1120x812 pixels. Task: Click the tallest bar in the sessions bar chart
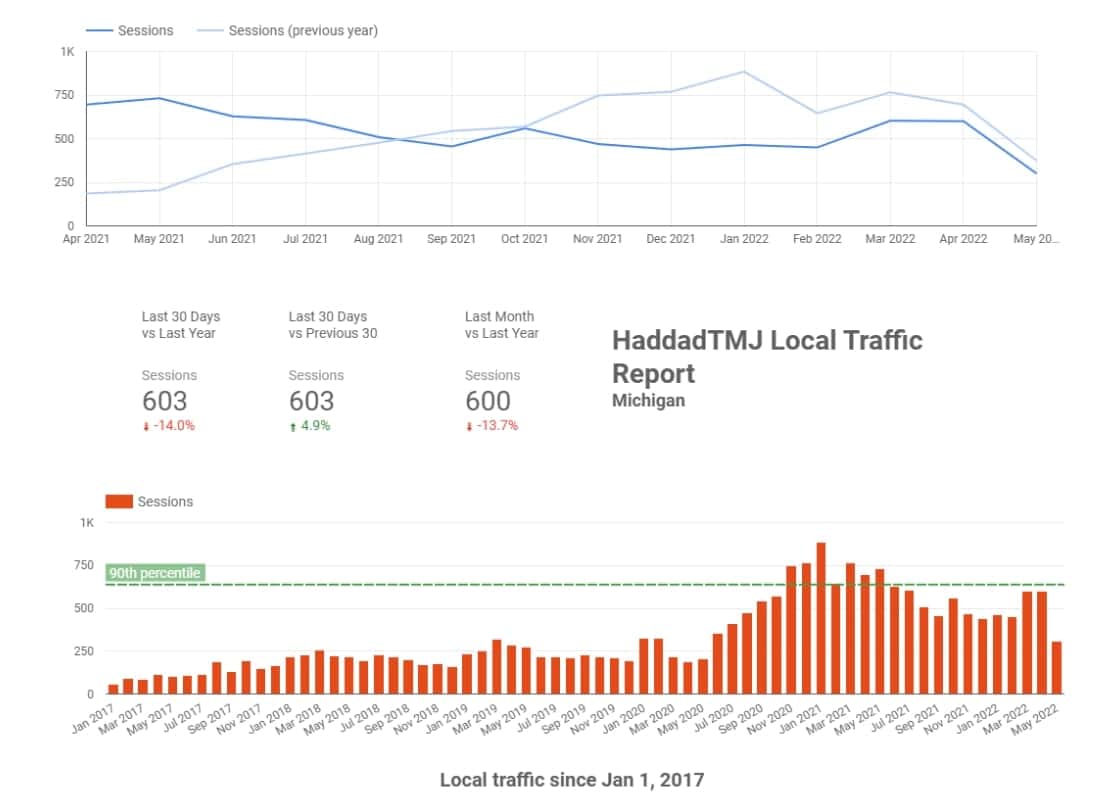[821, 618]
